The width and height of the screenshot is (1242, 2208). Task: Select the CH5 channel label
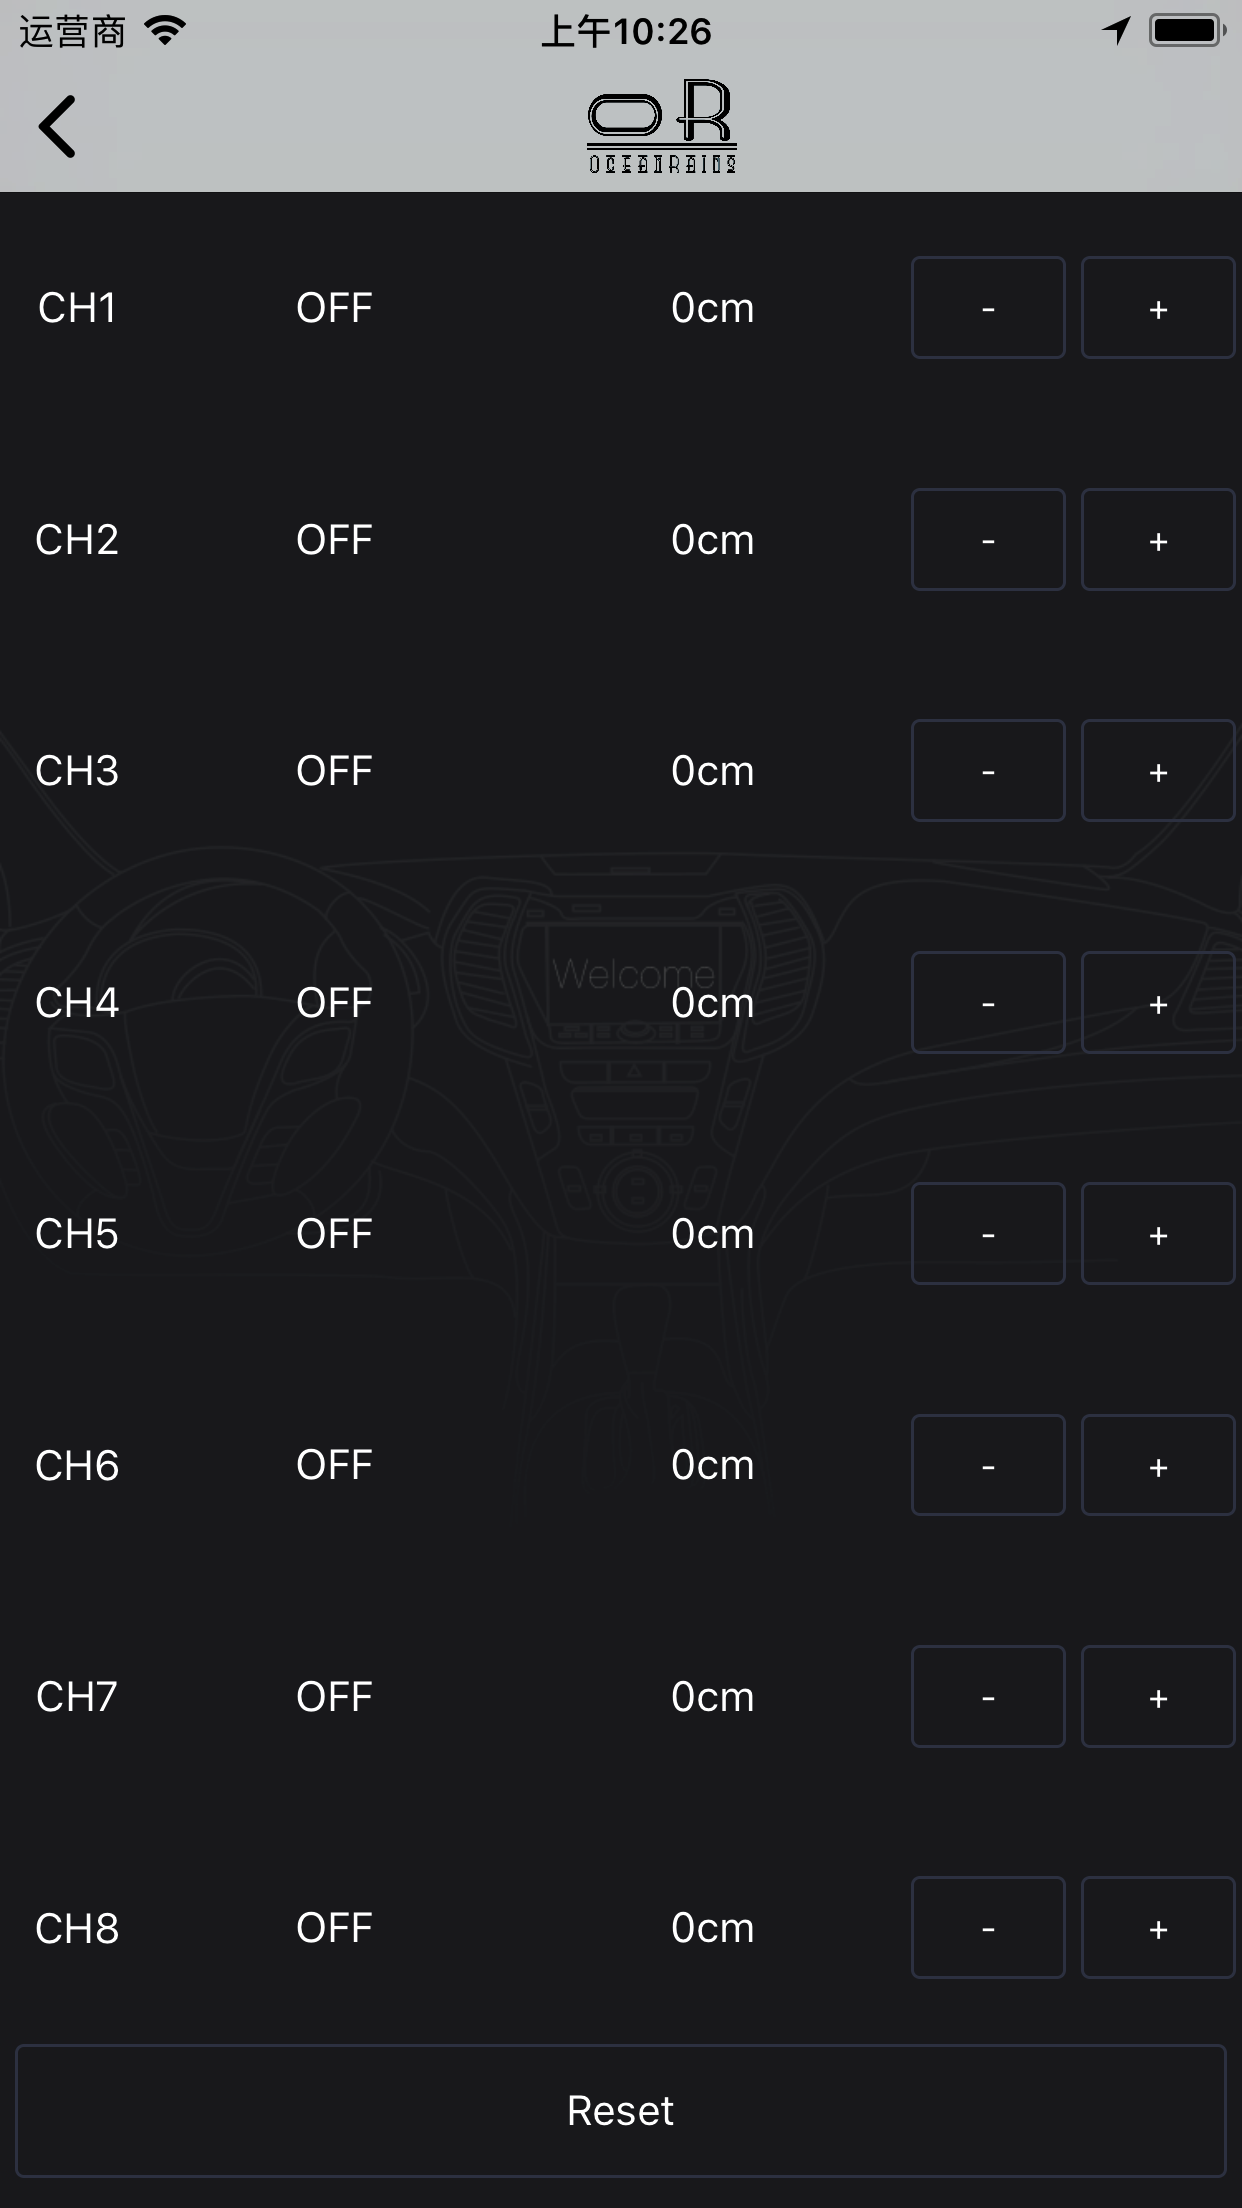pos(77,1234)
